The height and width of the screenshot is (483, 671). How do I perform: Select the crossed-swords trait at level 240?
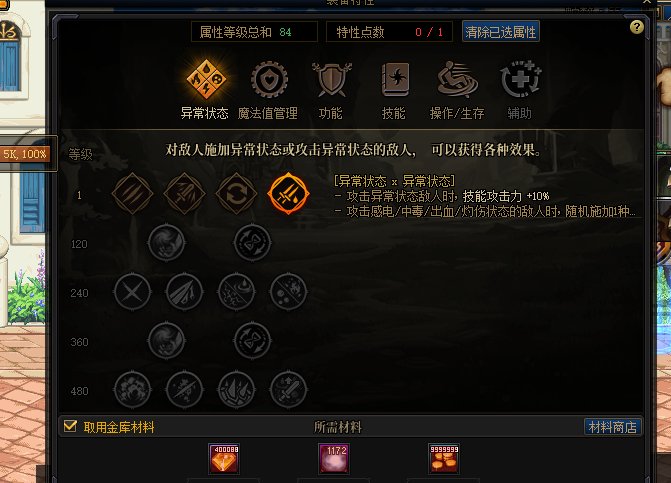click(132, 292)
